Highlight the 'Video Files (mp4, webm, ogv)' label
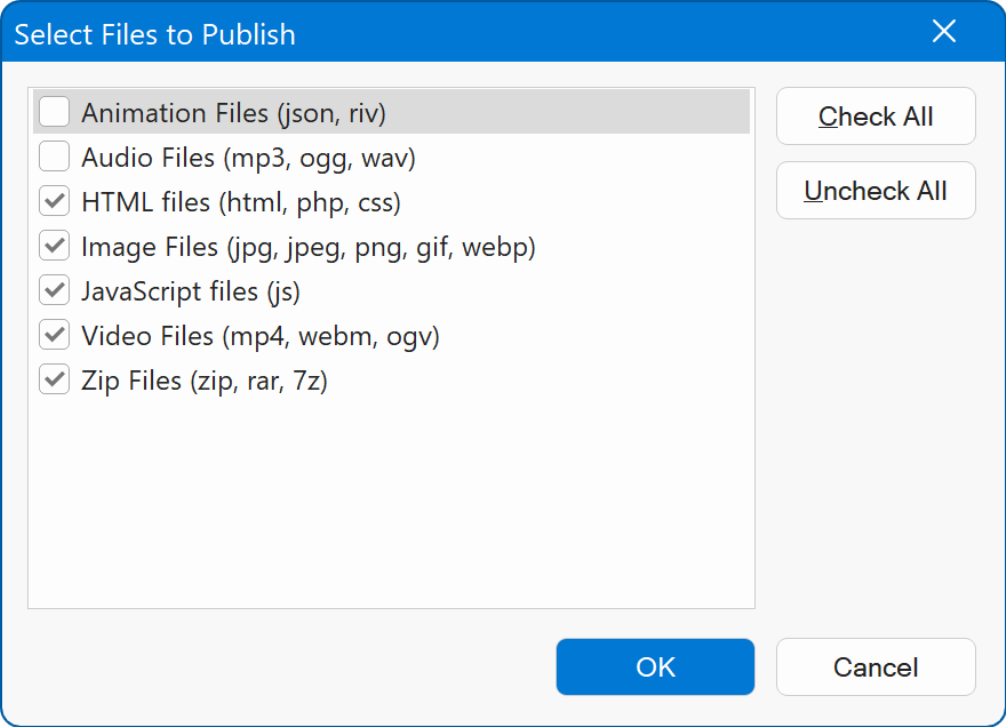 260,336
